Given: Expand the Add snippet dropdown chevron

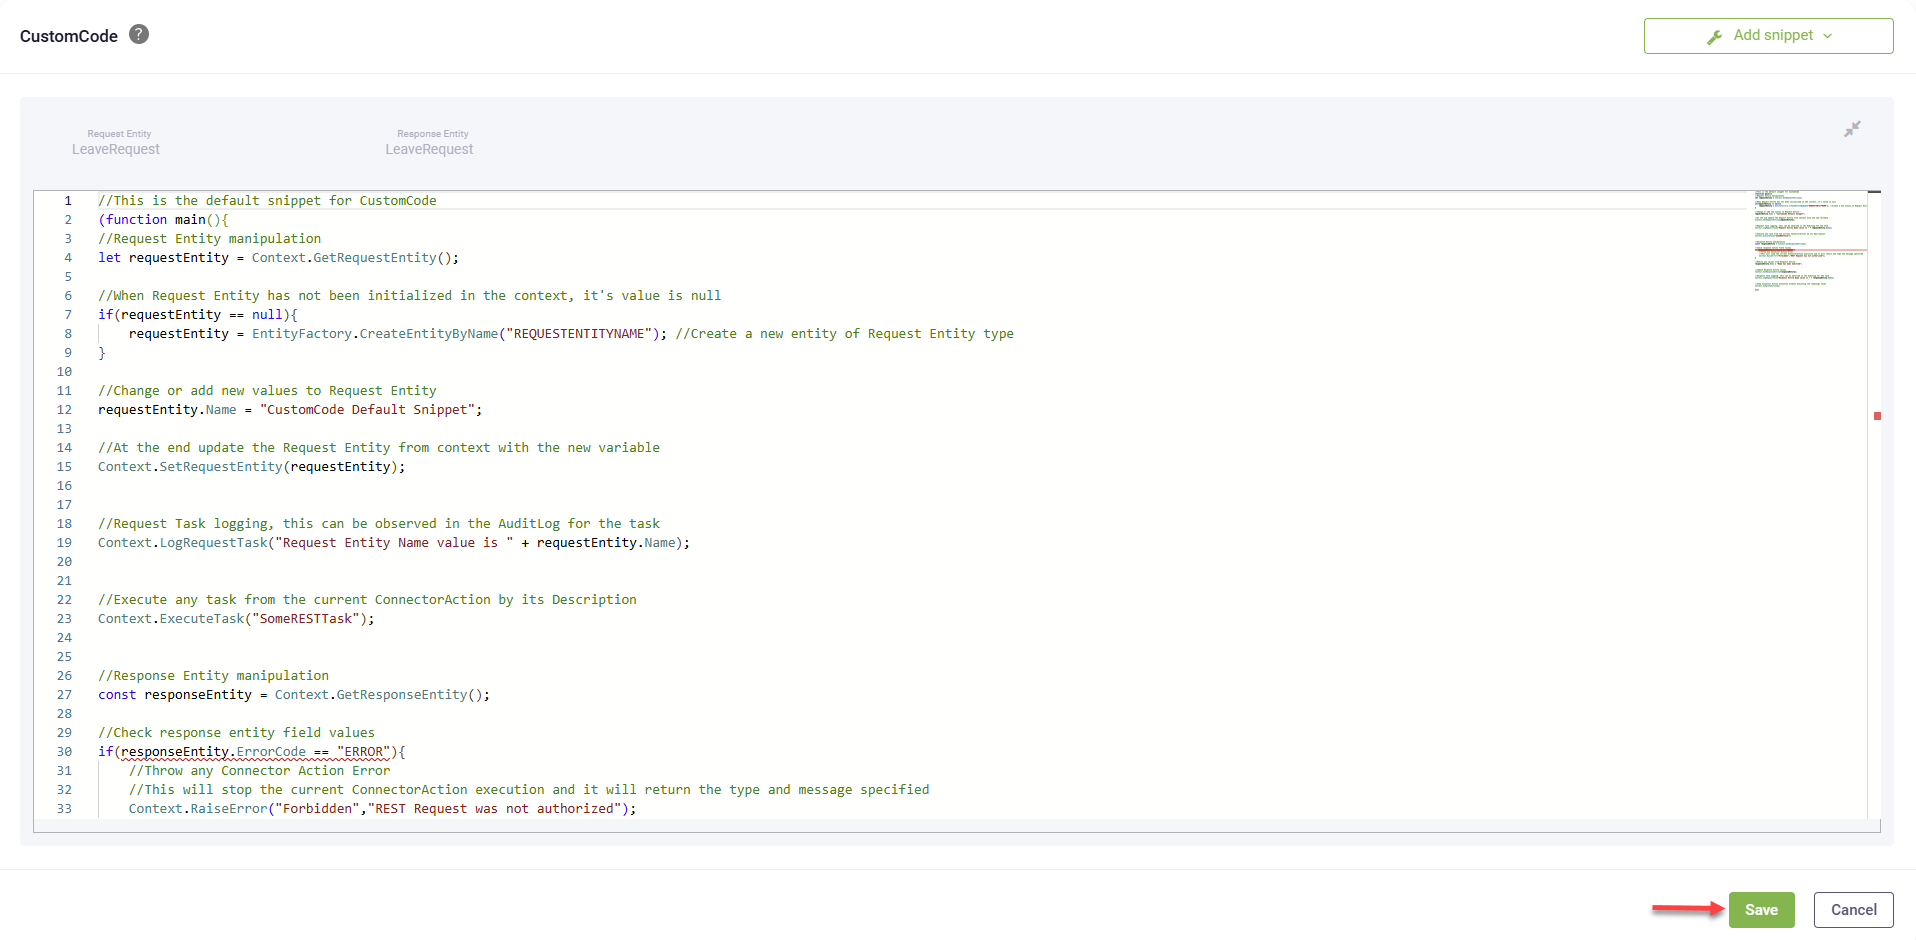Looking at the screenshot, I should point(1828,36).
